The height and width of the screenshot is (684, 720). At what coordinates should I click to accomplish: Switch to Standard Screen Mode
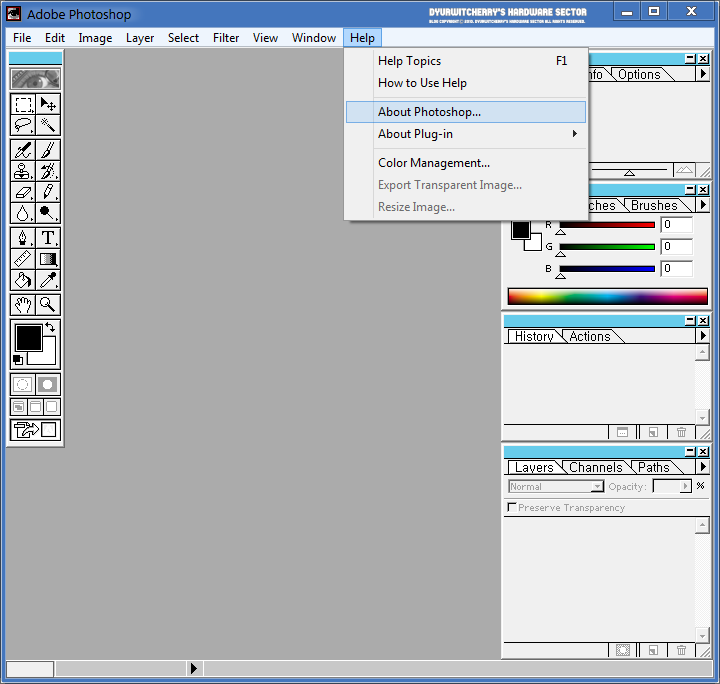coord(19,407)
